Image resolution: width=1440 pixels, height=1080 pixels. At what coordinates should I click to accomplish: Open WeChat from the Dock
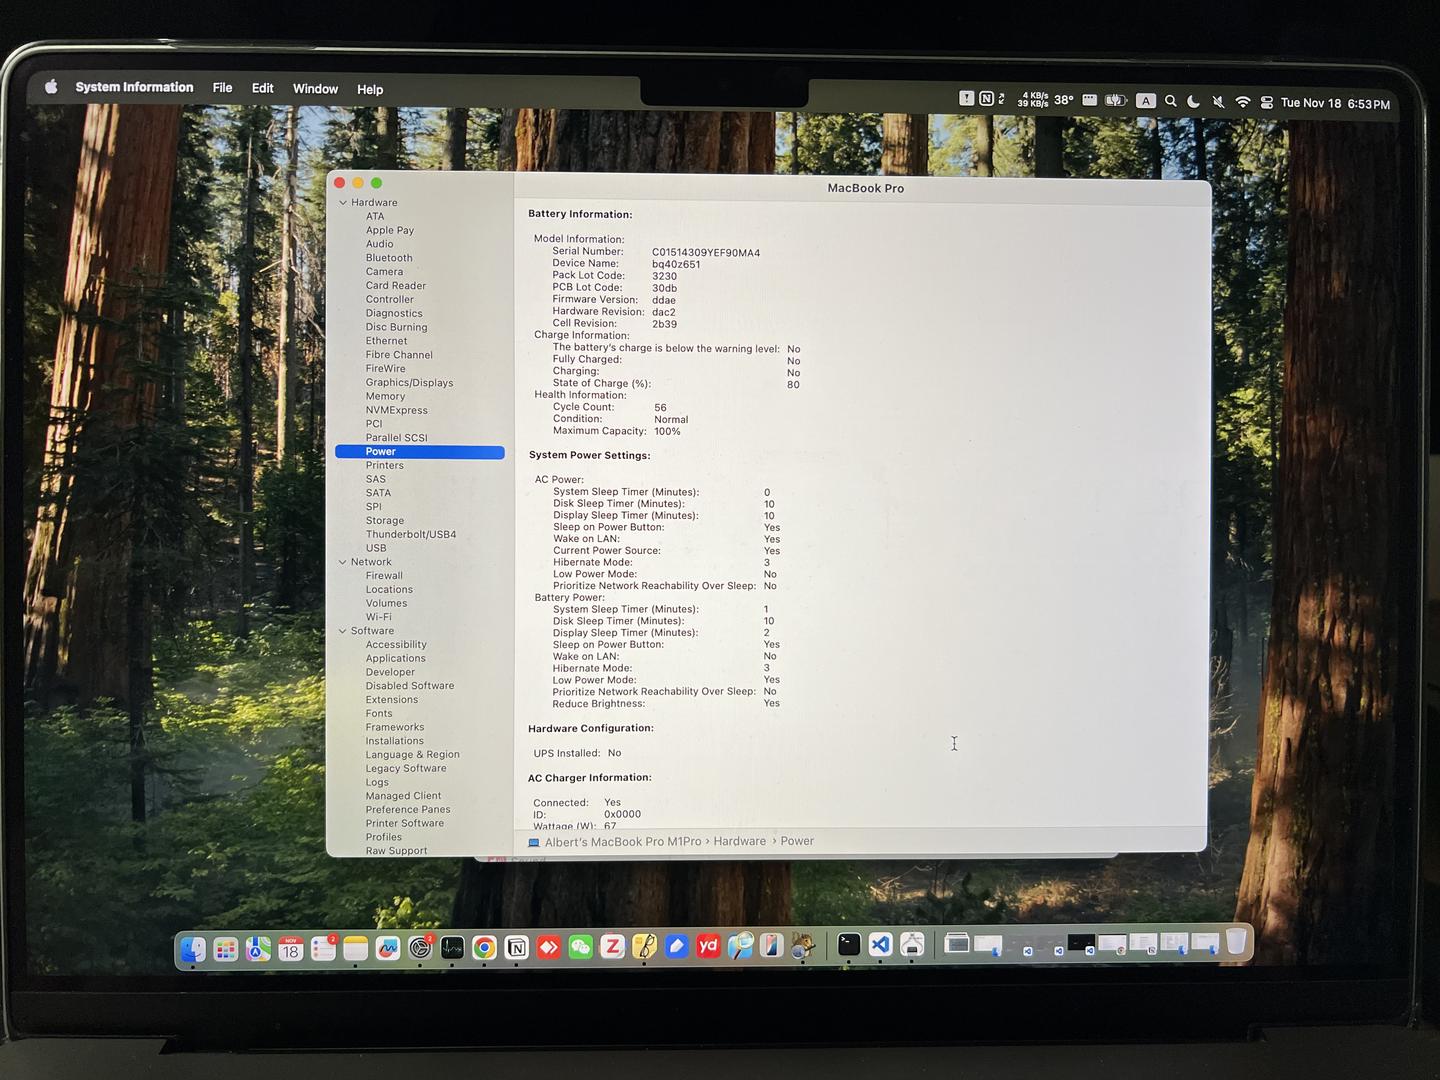point(581,947)
